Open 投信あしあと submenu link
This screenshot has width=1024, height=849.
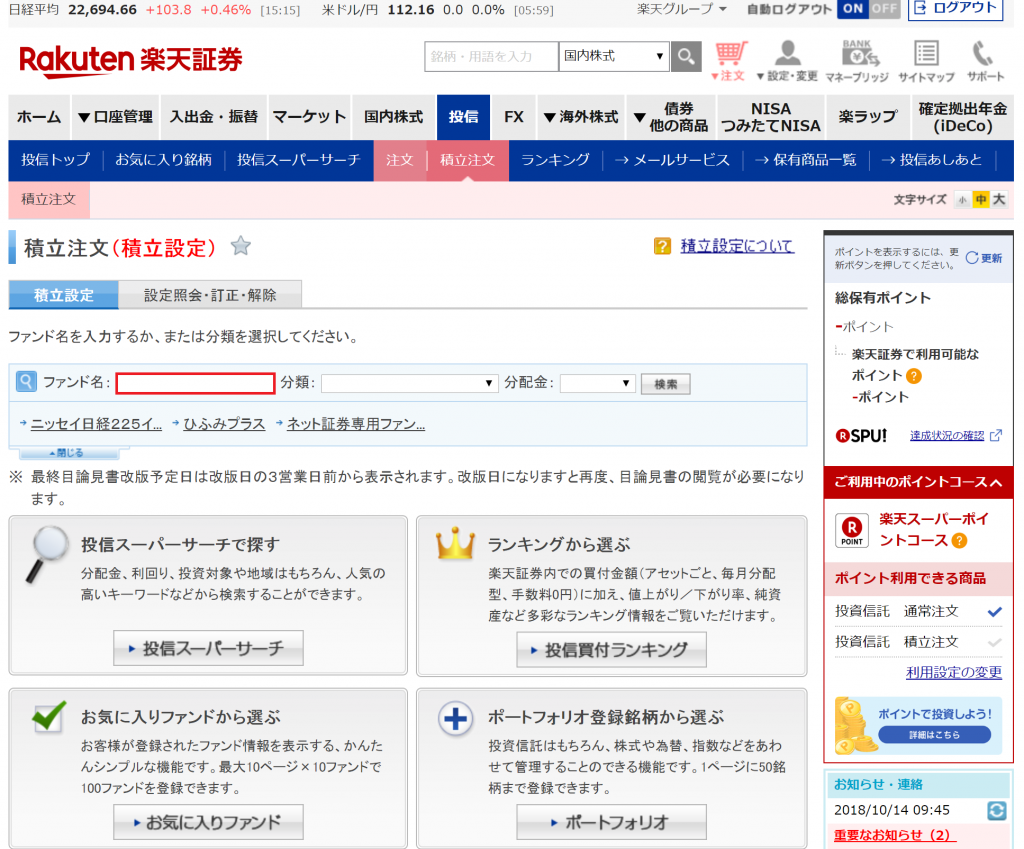click(x=932, y=160)
